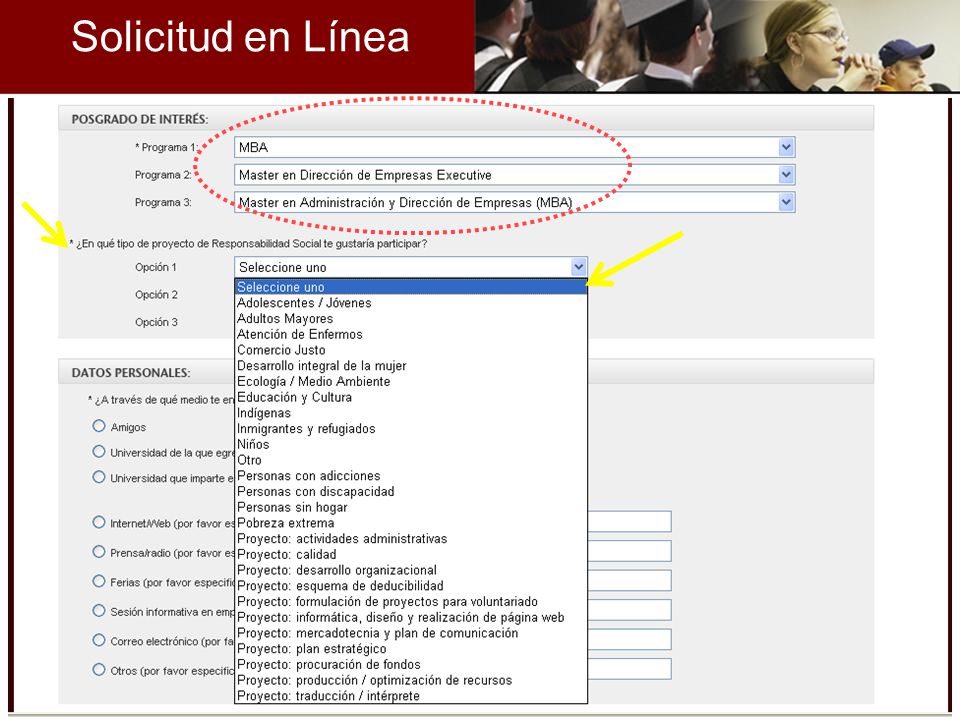
Task: Select 'Proyecto: producción / optimización de recursos'
Action: click(411, 680)
